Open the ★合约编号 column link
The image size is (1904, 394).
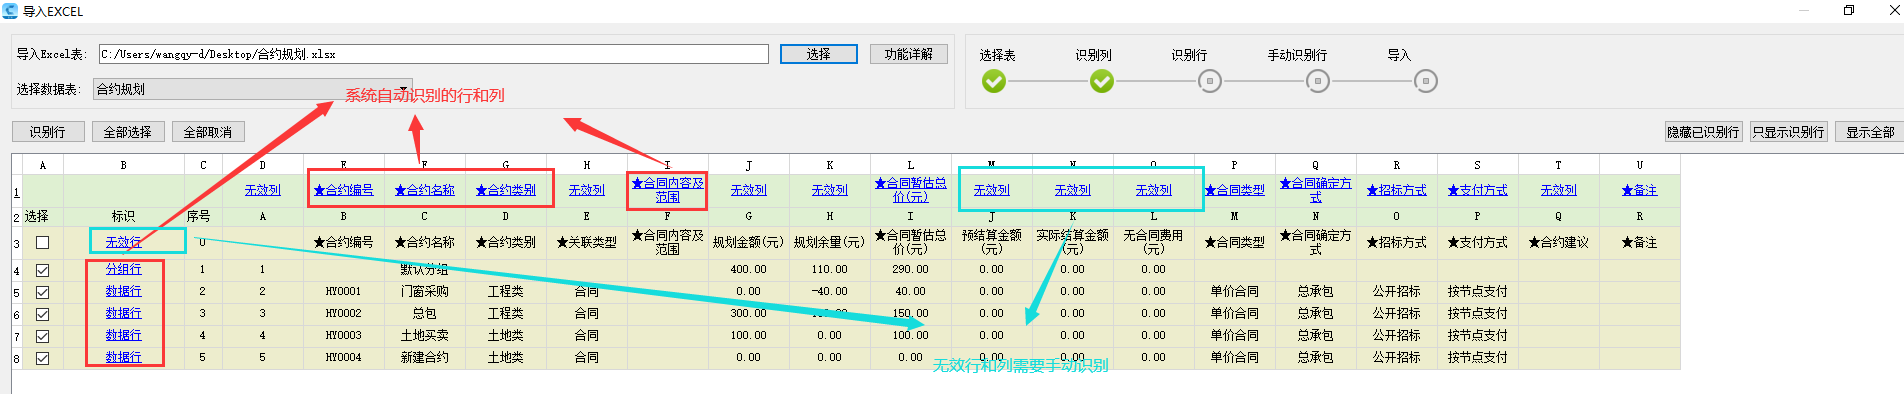point(343,190)
